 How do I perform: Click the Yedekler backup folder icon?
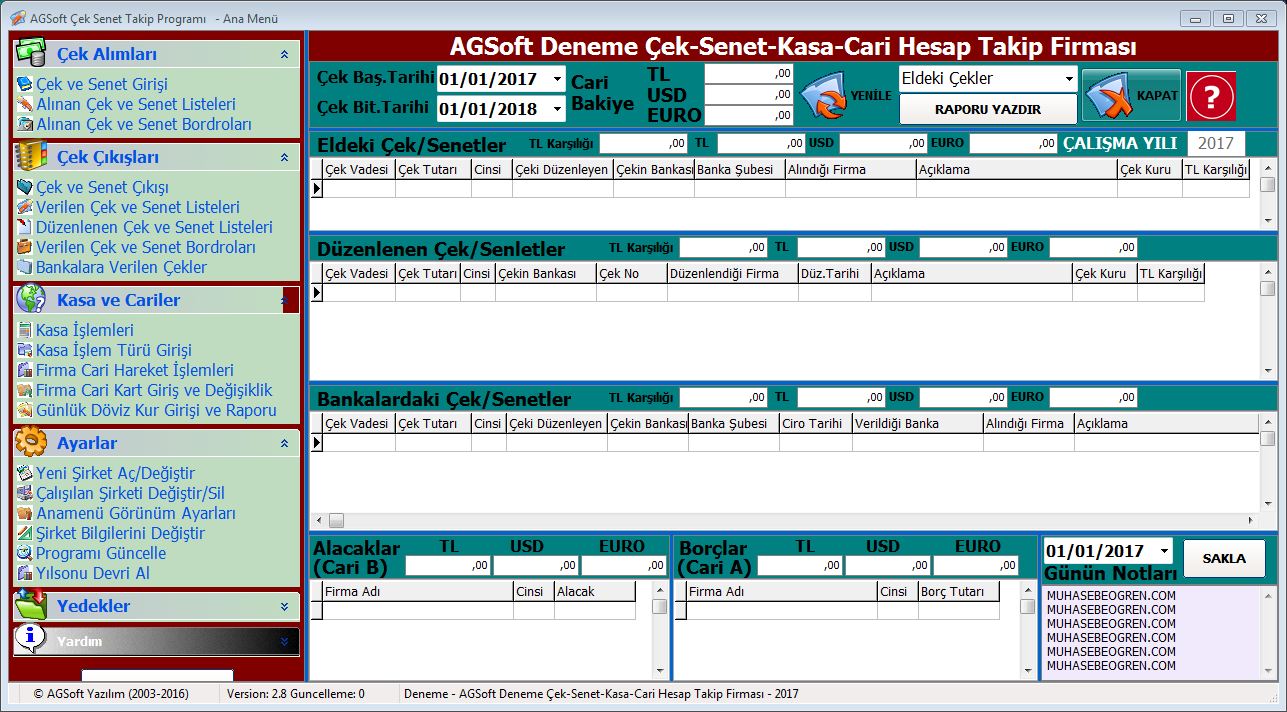[x=30, y=604]
